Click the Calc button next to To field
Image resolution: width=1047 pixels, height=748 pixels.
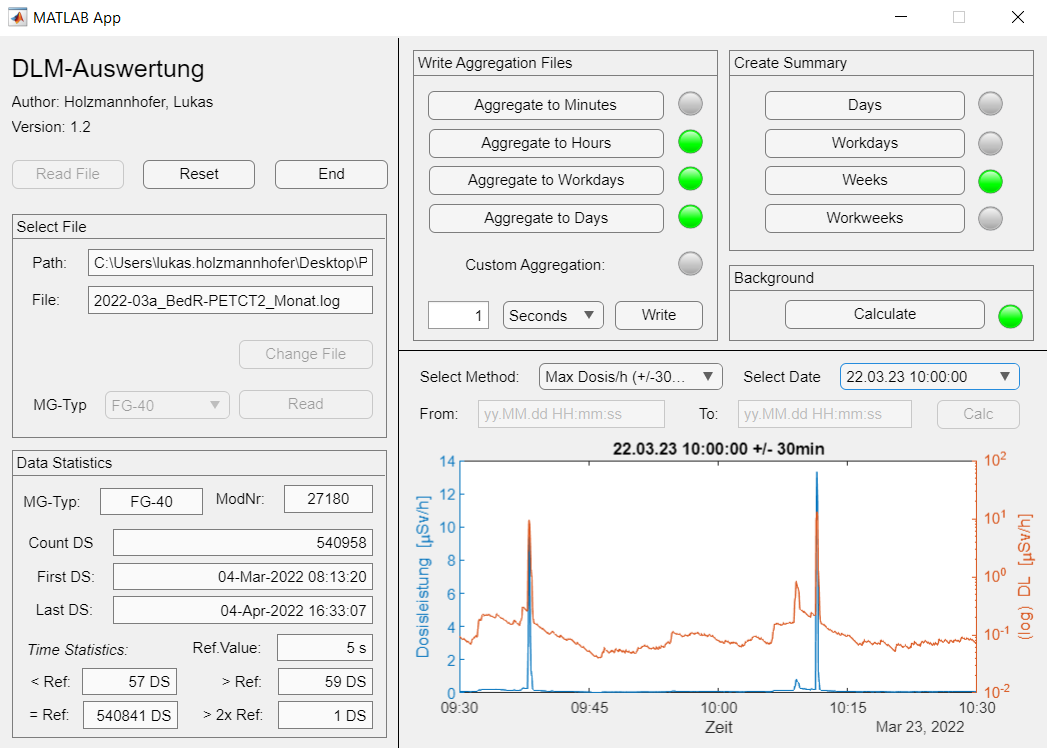tap(978, 414)
